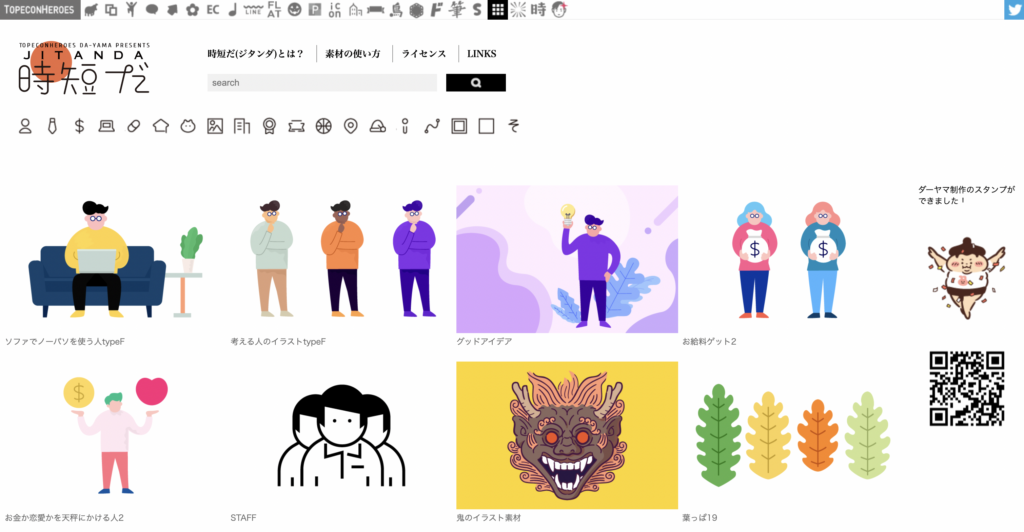The height and width of the screenshot is (532, 1024).
Task: Go to the ライセンス page
Action: point(424,54)
